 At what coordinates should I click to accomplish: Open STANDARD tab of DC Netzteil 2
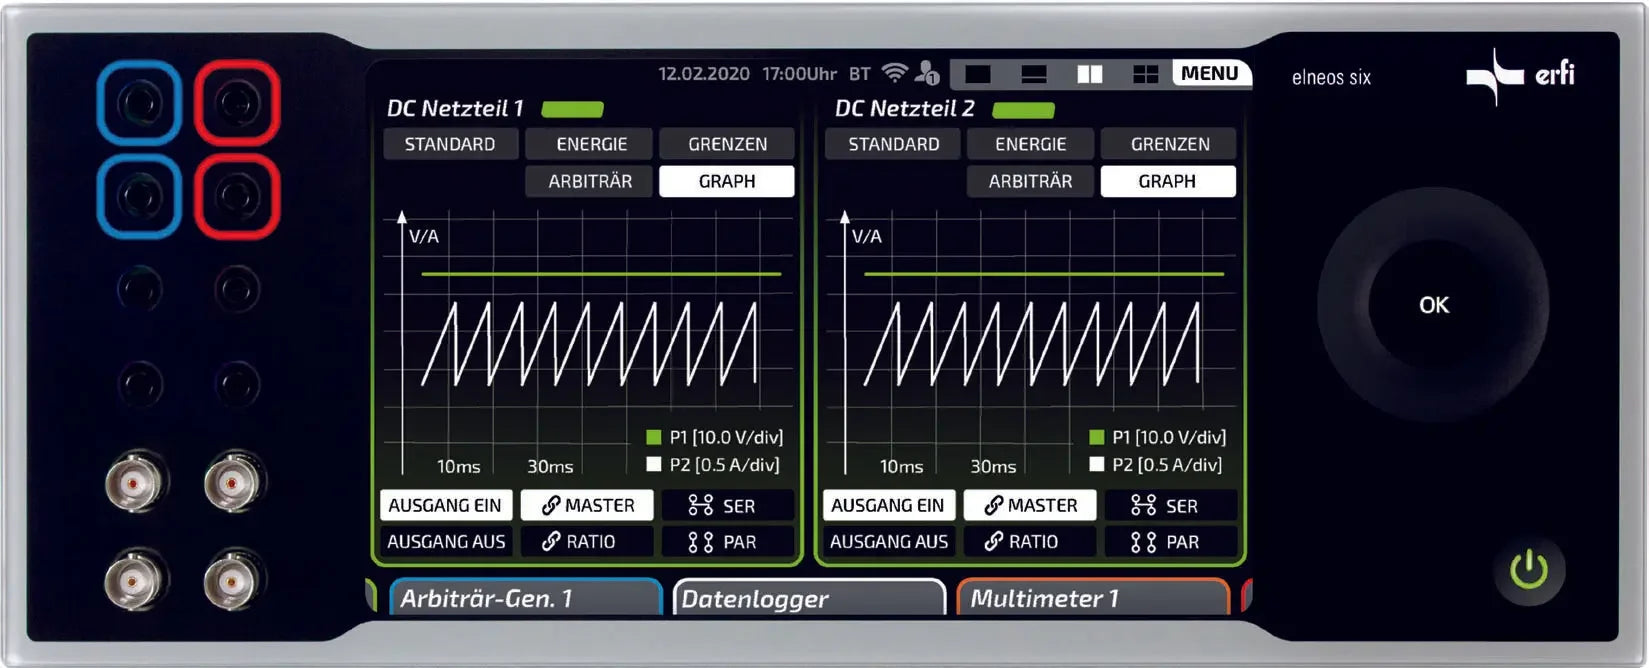pos(893,144)
